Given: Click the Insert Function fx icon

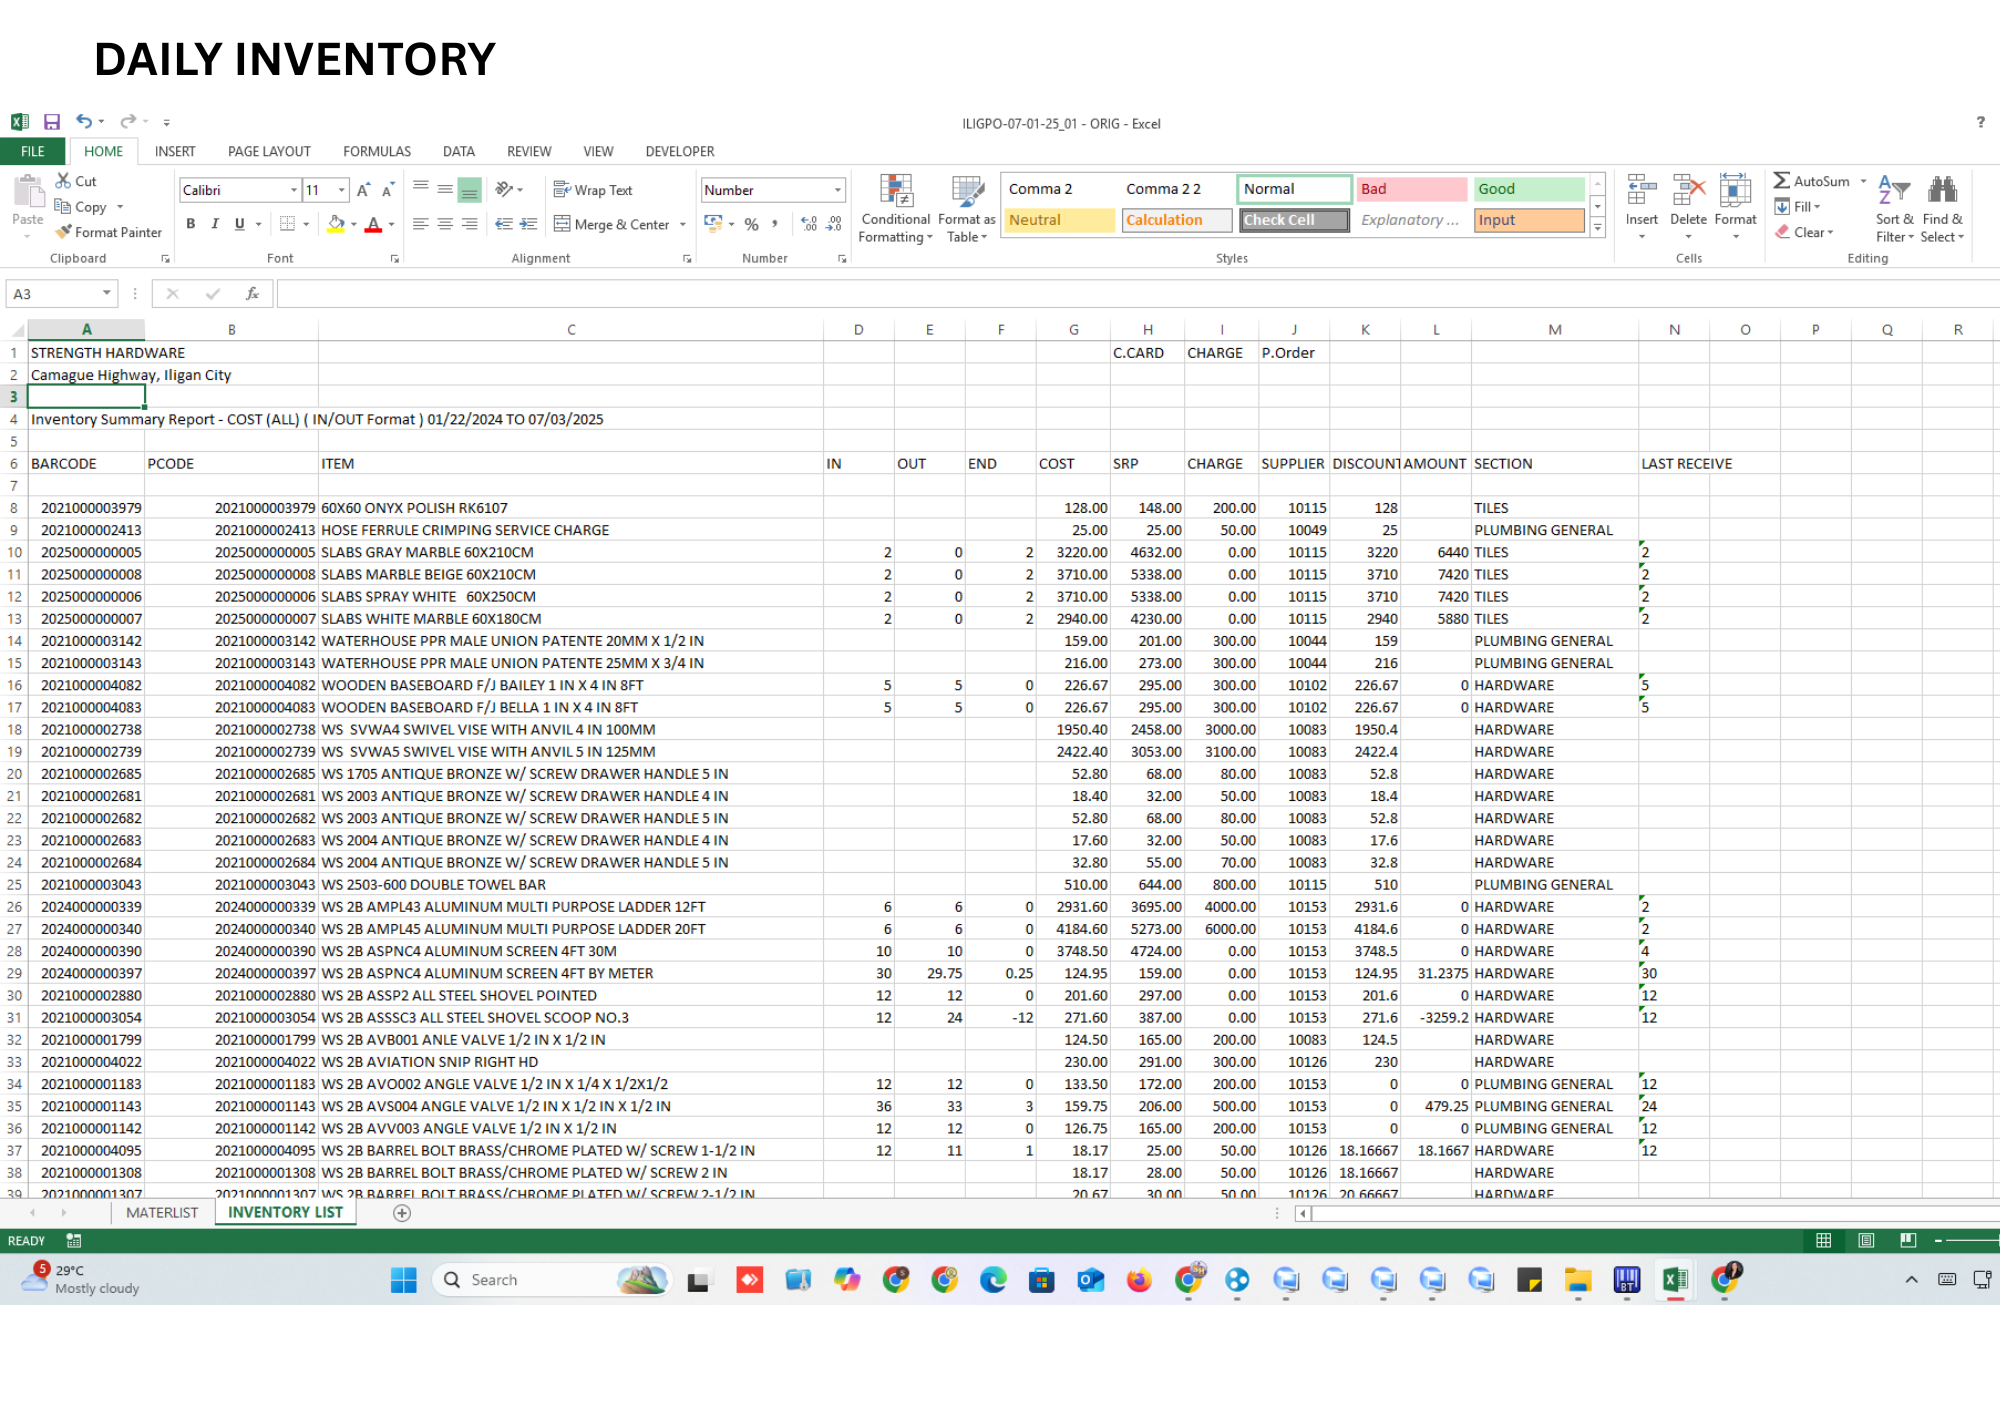Looking at the screenshot, I should [x=252, y=293].
